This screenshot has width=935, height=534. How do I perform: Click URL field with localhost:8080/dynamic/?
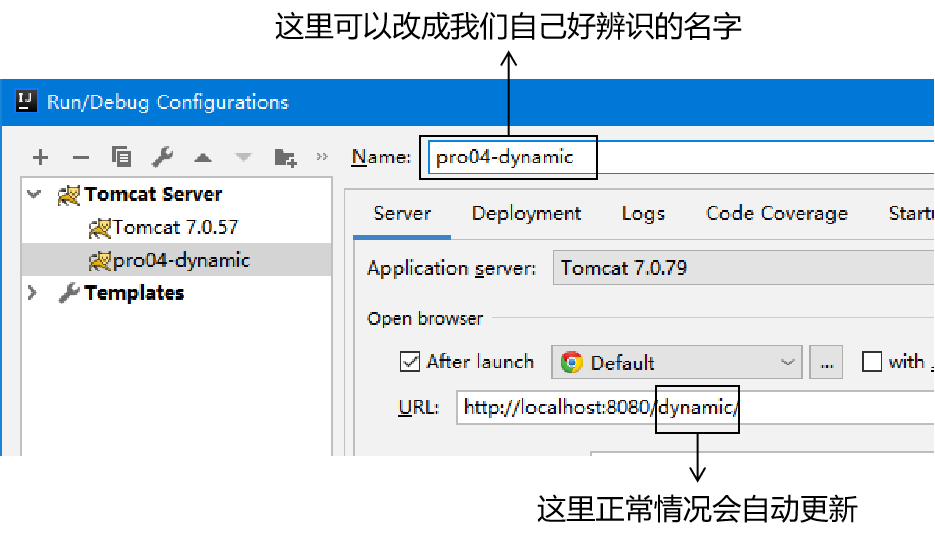point(695,408)
